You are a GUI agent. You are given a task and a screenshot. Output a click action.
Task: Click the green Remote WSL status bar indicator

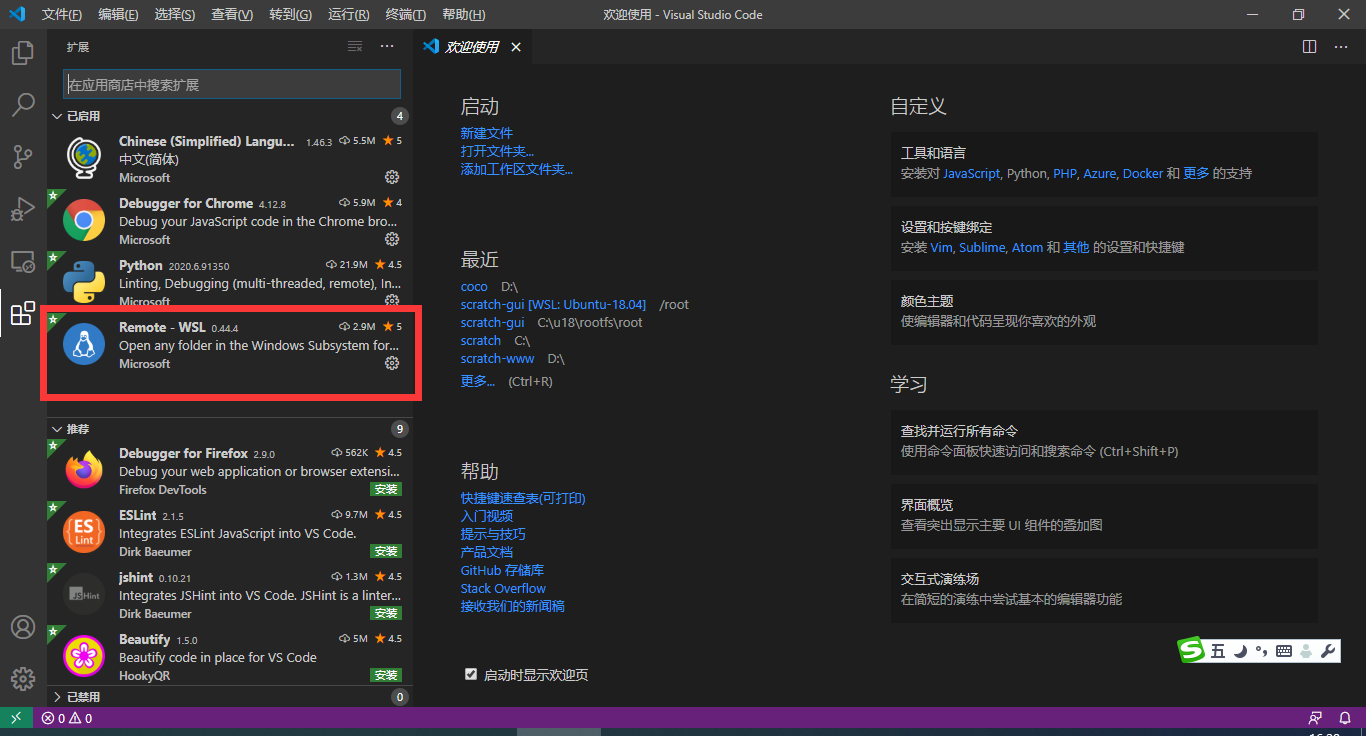click(x=15, y=718)
